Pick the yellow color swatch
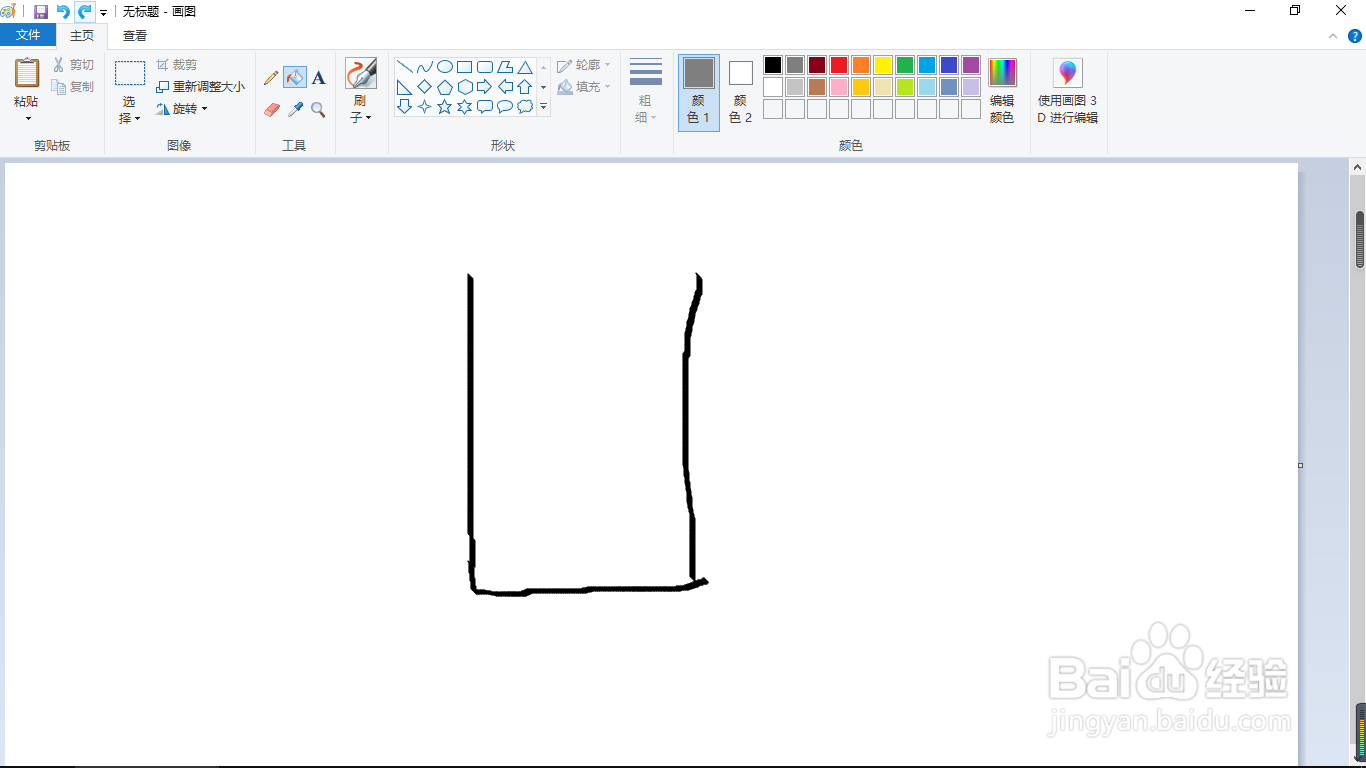1366x768 pixels. click(883, 65)
